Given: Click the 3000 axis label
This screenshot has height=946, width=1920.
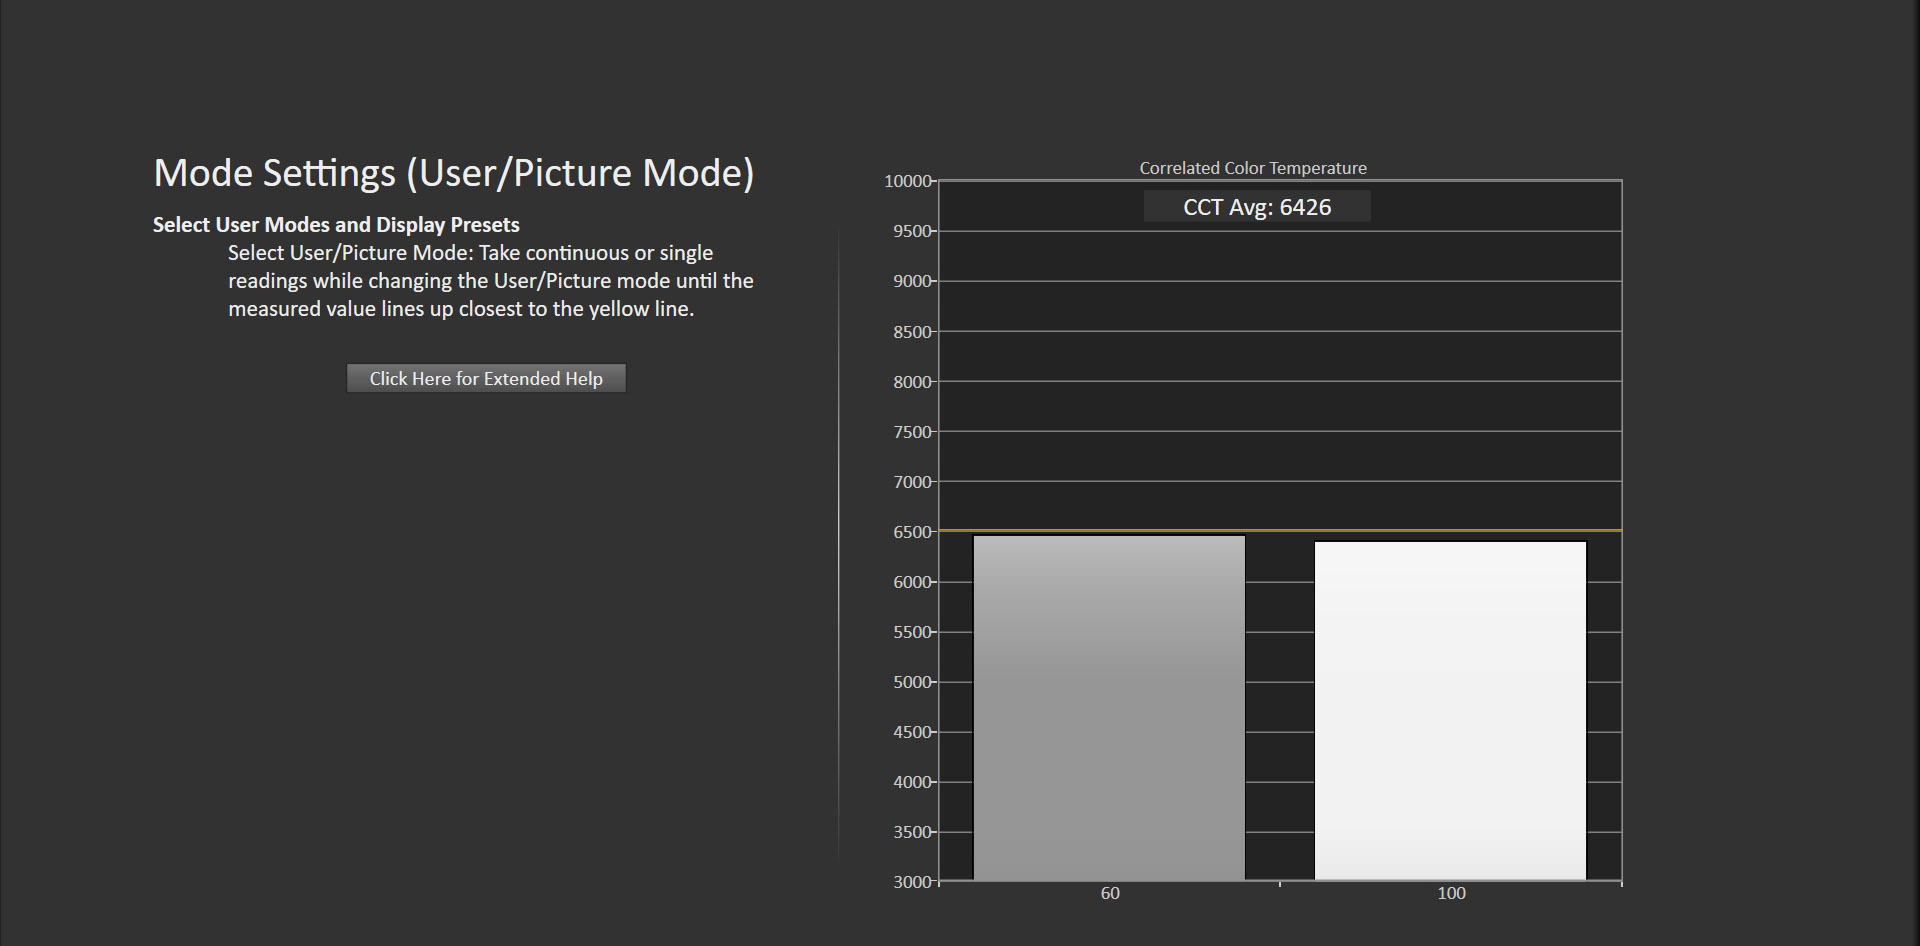Looking at the screenshot, I should [912, 882].
